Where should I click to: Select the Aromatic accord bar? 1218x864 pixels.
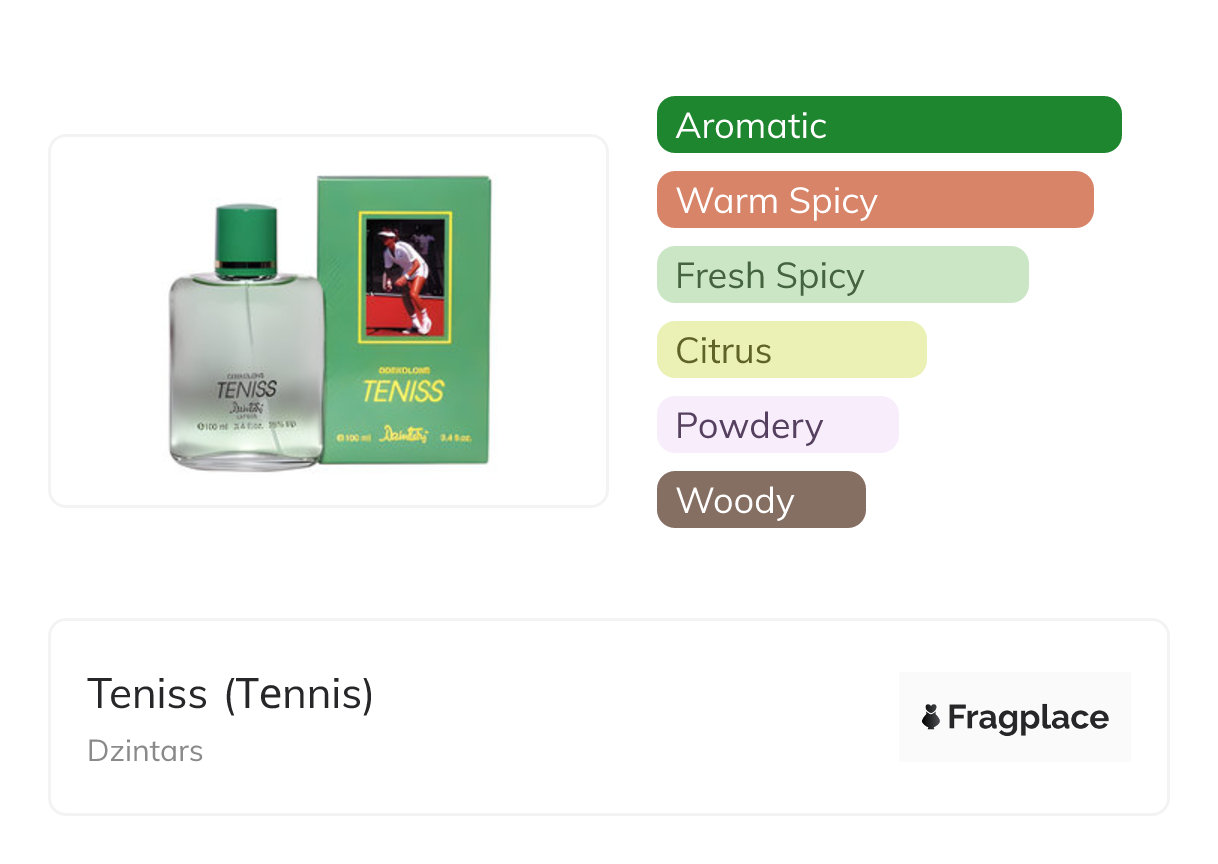[888, 125]
